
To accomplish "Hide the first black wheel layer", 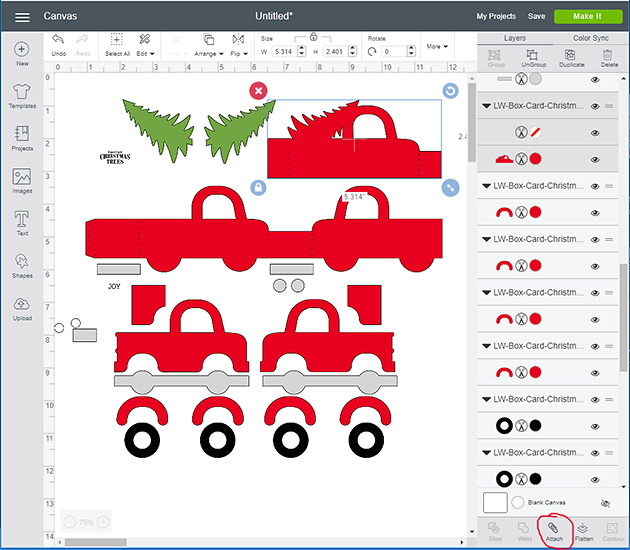I will [595, 427].
